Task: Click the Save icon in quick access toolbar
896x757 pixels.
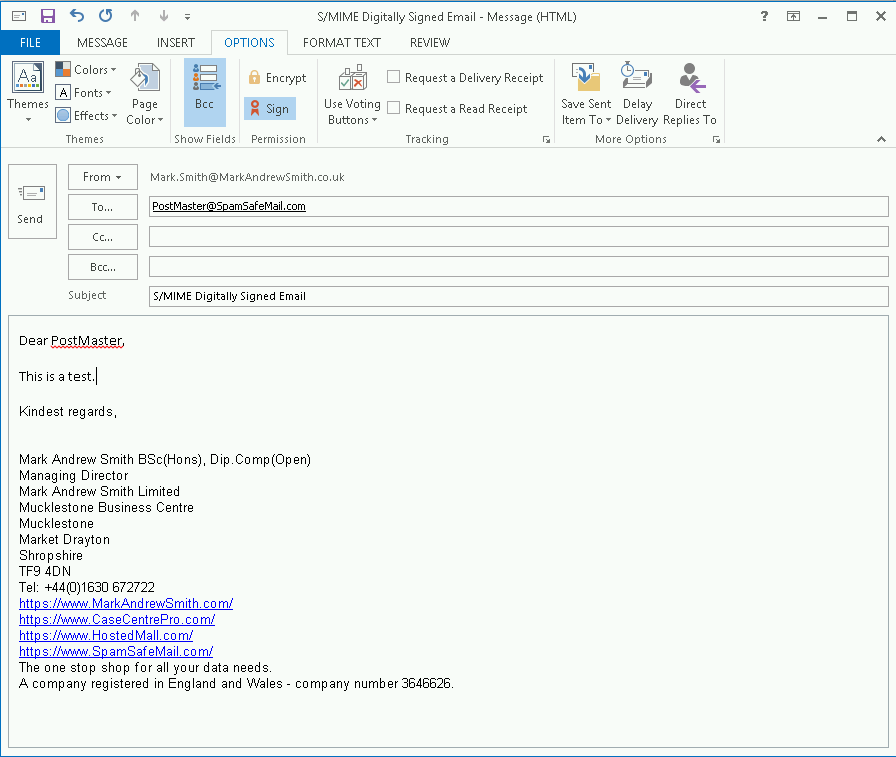Action: point(48,16)
